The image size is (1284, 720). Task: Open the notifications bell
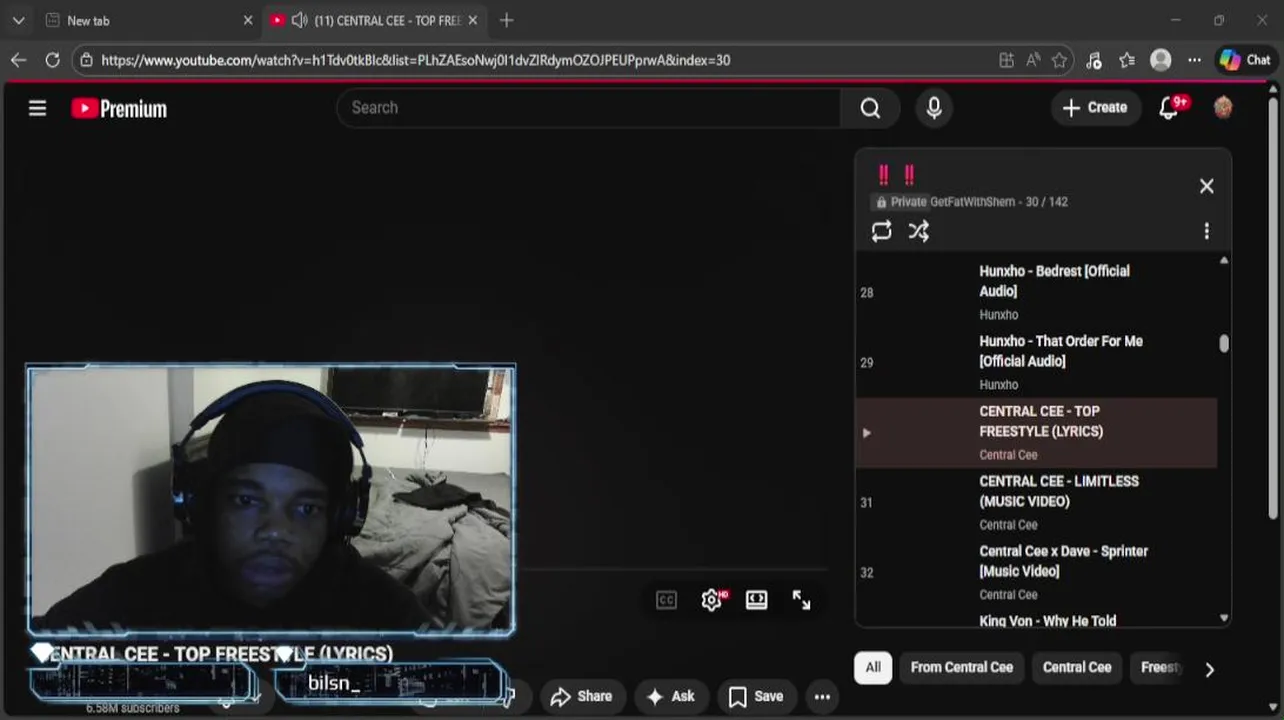[1169, 108]
